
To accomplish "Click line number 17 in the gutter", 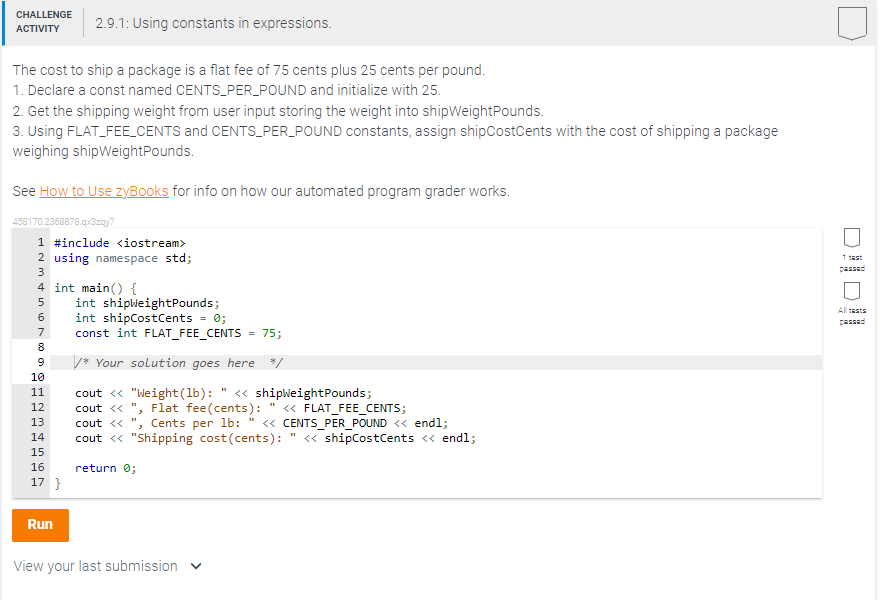I will coord(38,482).
